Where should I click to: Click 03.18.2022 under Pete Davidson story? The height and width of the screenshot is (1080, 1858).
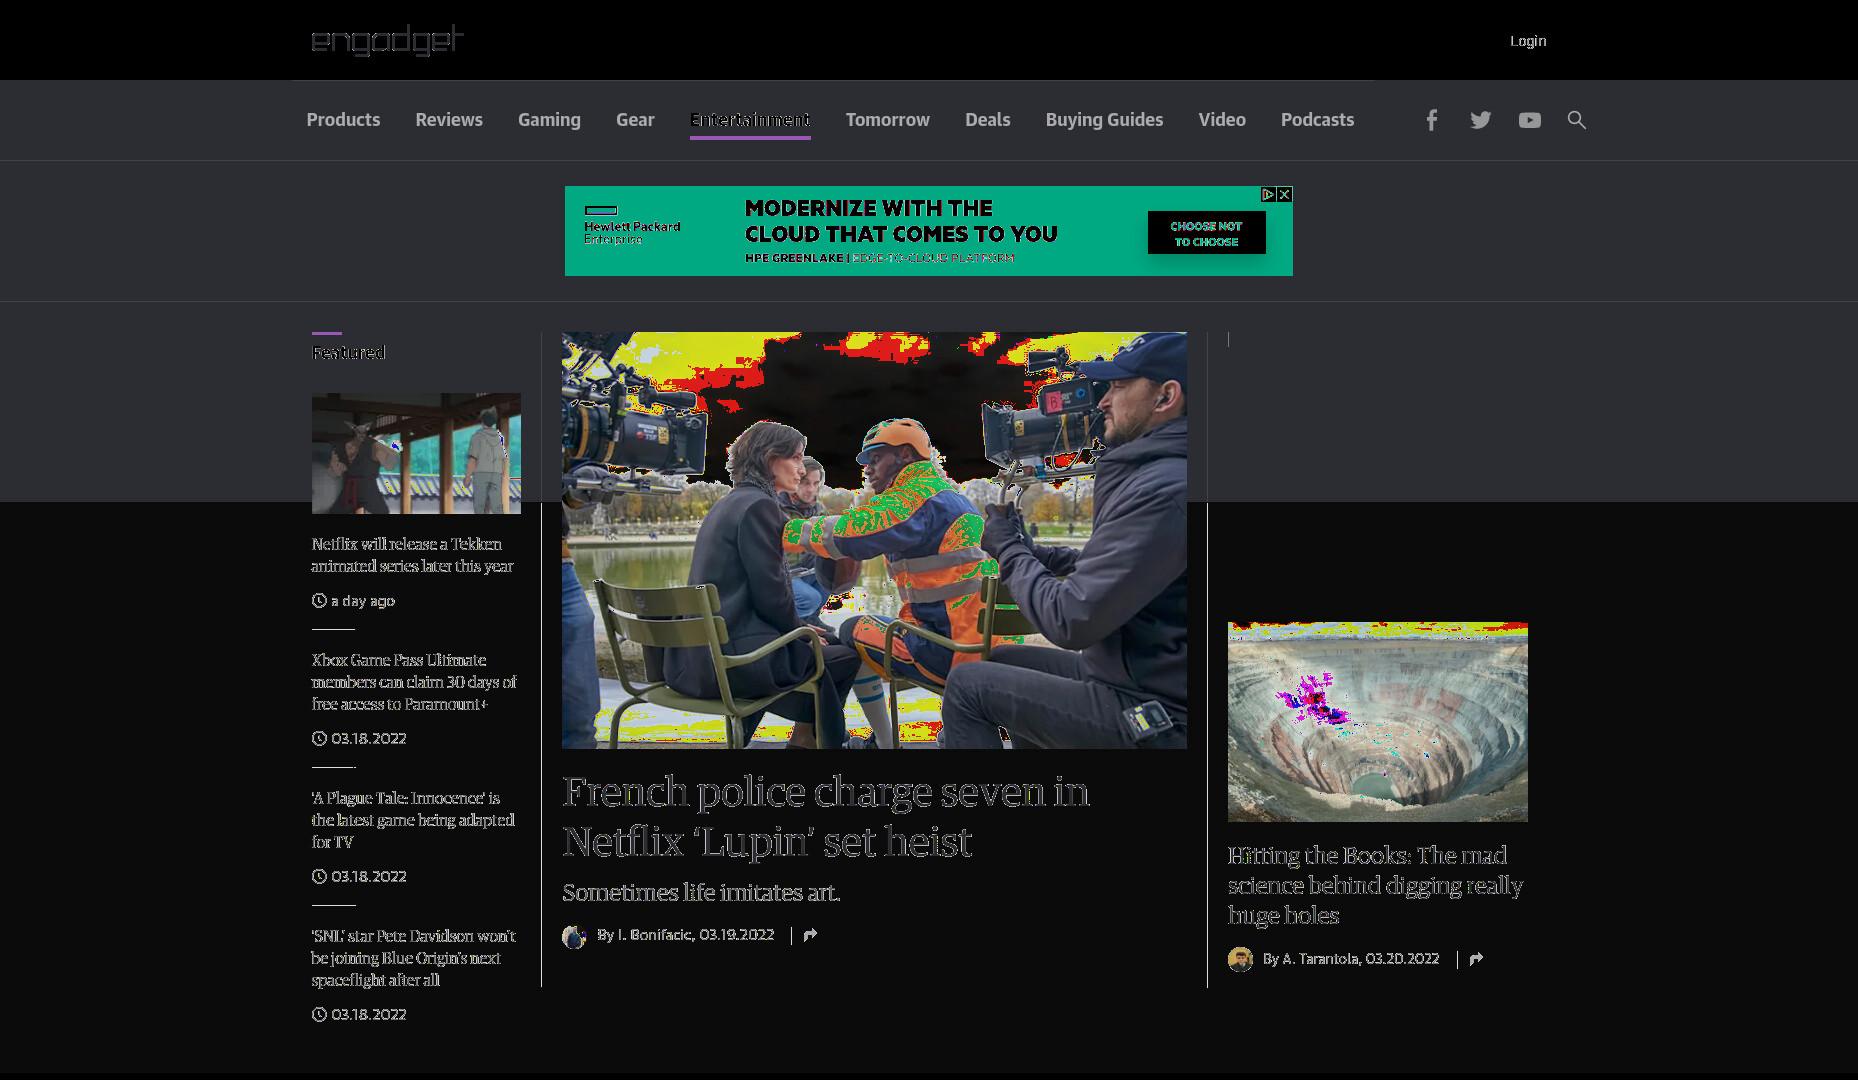coord(368,1015)
